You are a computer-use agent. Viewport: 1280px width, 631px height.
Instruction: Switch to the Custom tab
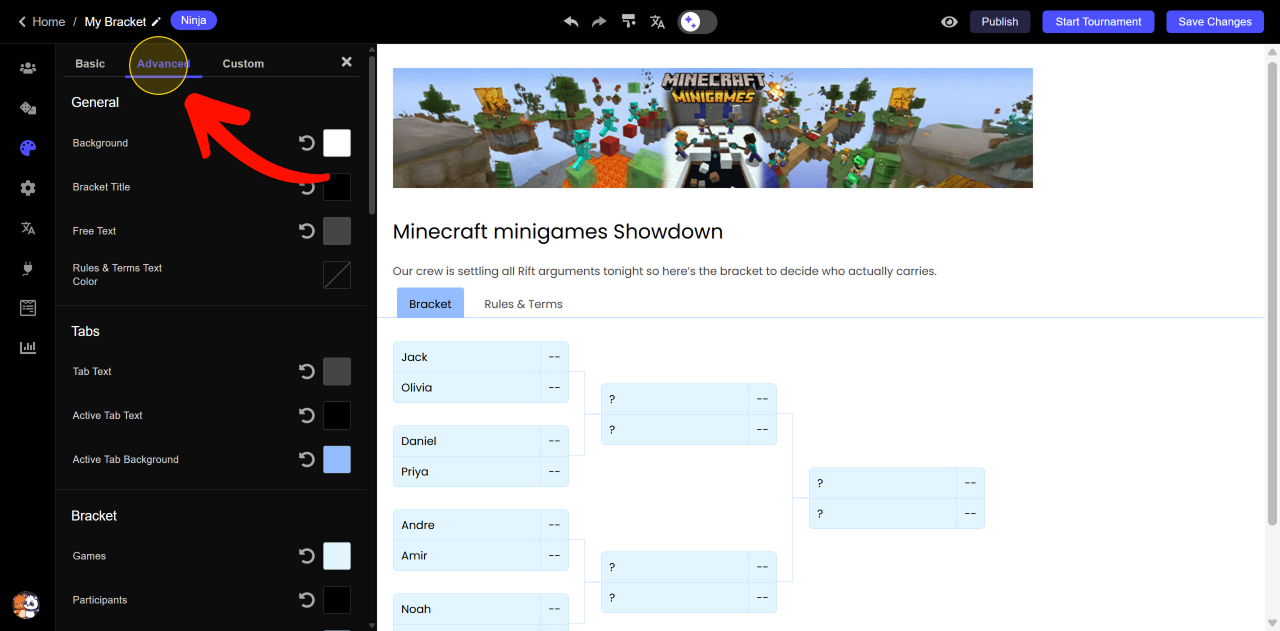(243, 63)
